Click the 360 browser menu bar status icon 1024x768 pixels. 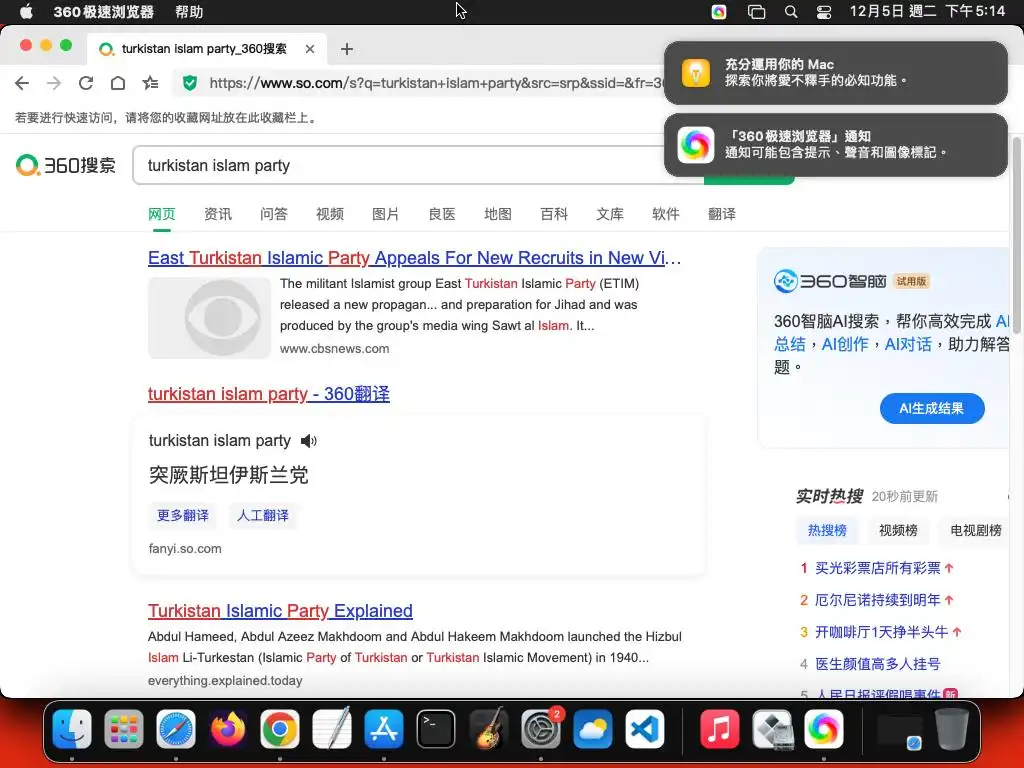pos(719,12)
